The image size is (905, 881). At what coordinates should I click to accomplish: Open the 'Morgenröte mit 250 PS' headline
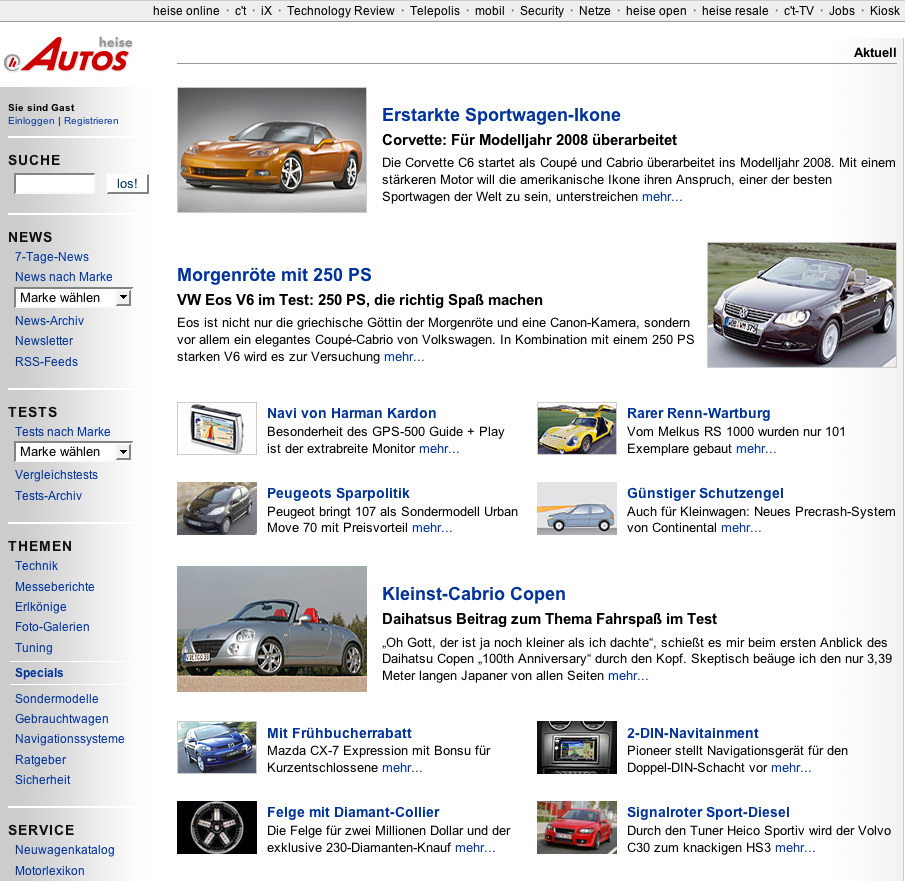(x=274, y=275)
